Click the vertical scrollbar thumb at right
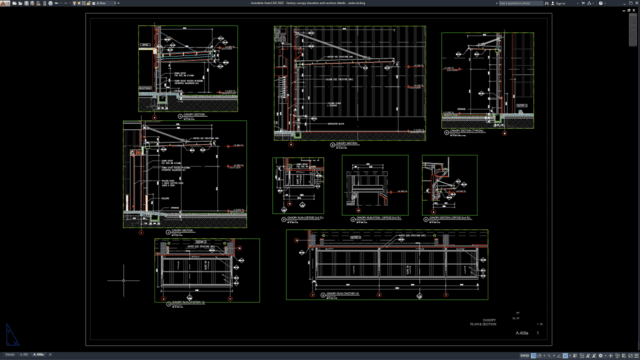Screen dimensions: 640x360 633,30
